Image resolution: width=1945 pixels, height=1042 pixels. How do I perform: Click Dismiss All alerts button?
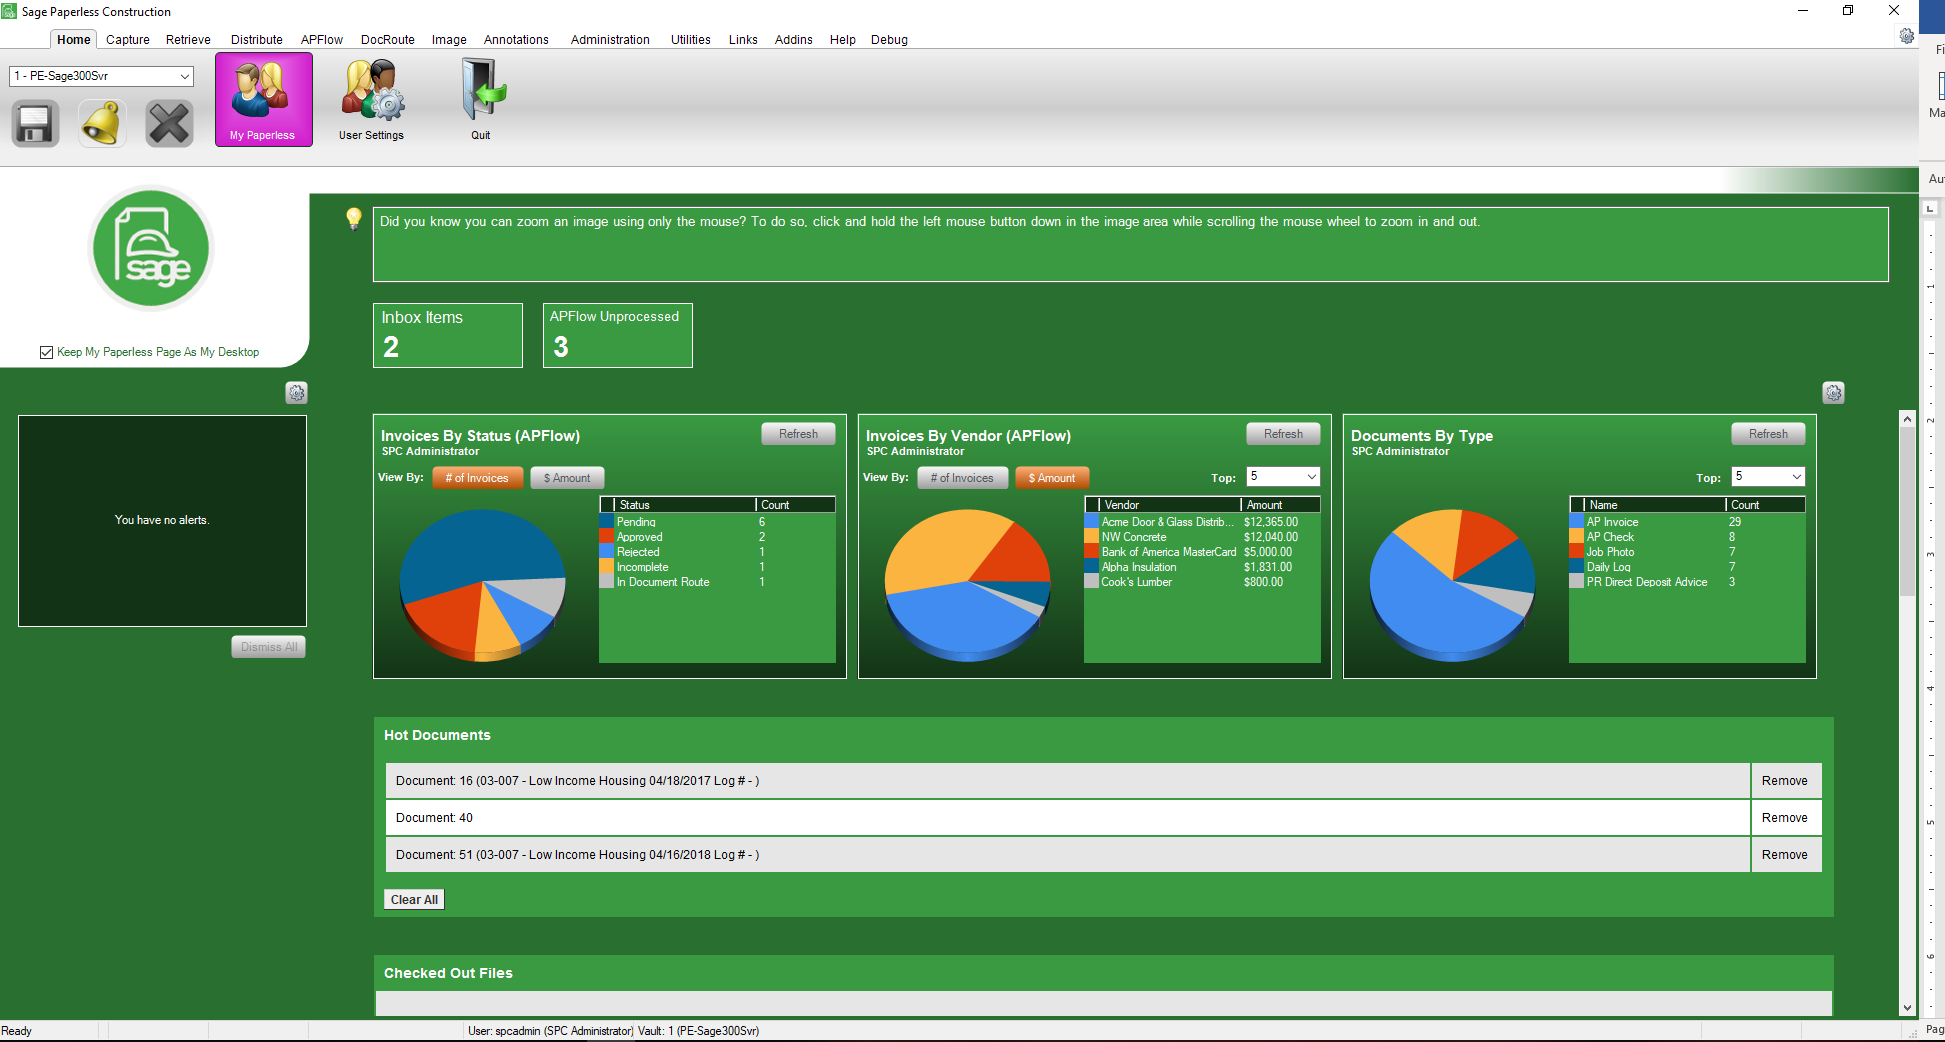(269, 647)
